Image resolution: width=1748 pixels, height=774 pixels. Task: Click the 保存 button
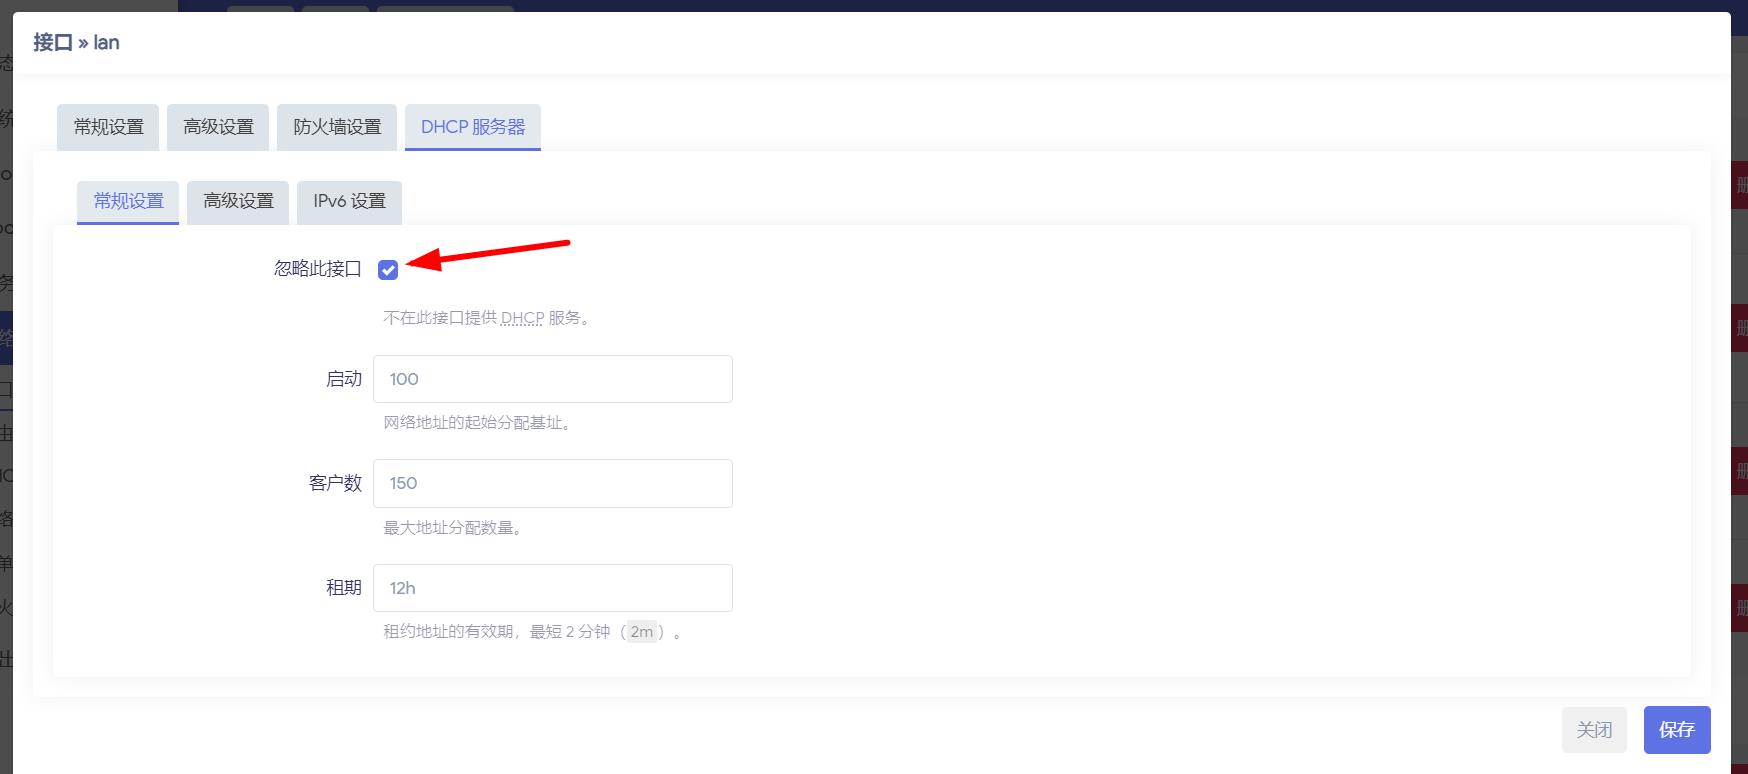point(1677,730)
